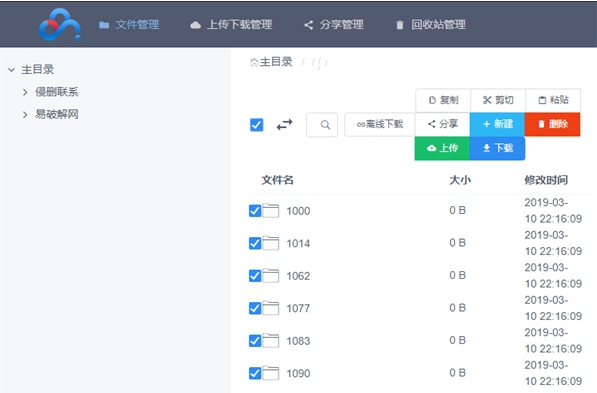Uncheck the checkbox for folder 1083

click(x=255, y=340)
